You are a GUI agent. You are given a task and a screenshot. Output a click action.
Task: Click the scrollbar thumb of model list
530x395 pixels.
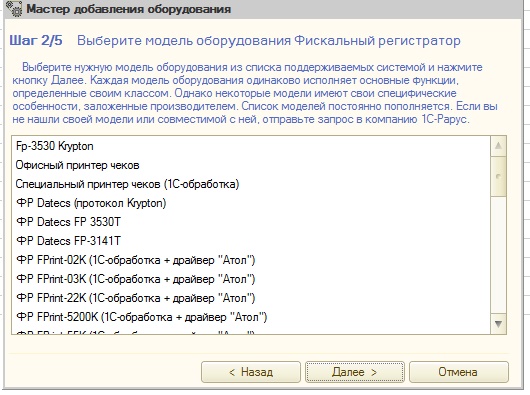click(x=498, y=176)
